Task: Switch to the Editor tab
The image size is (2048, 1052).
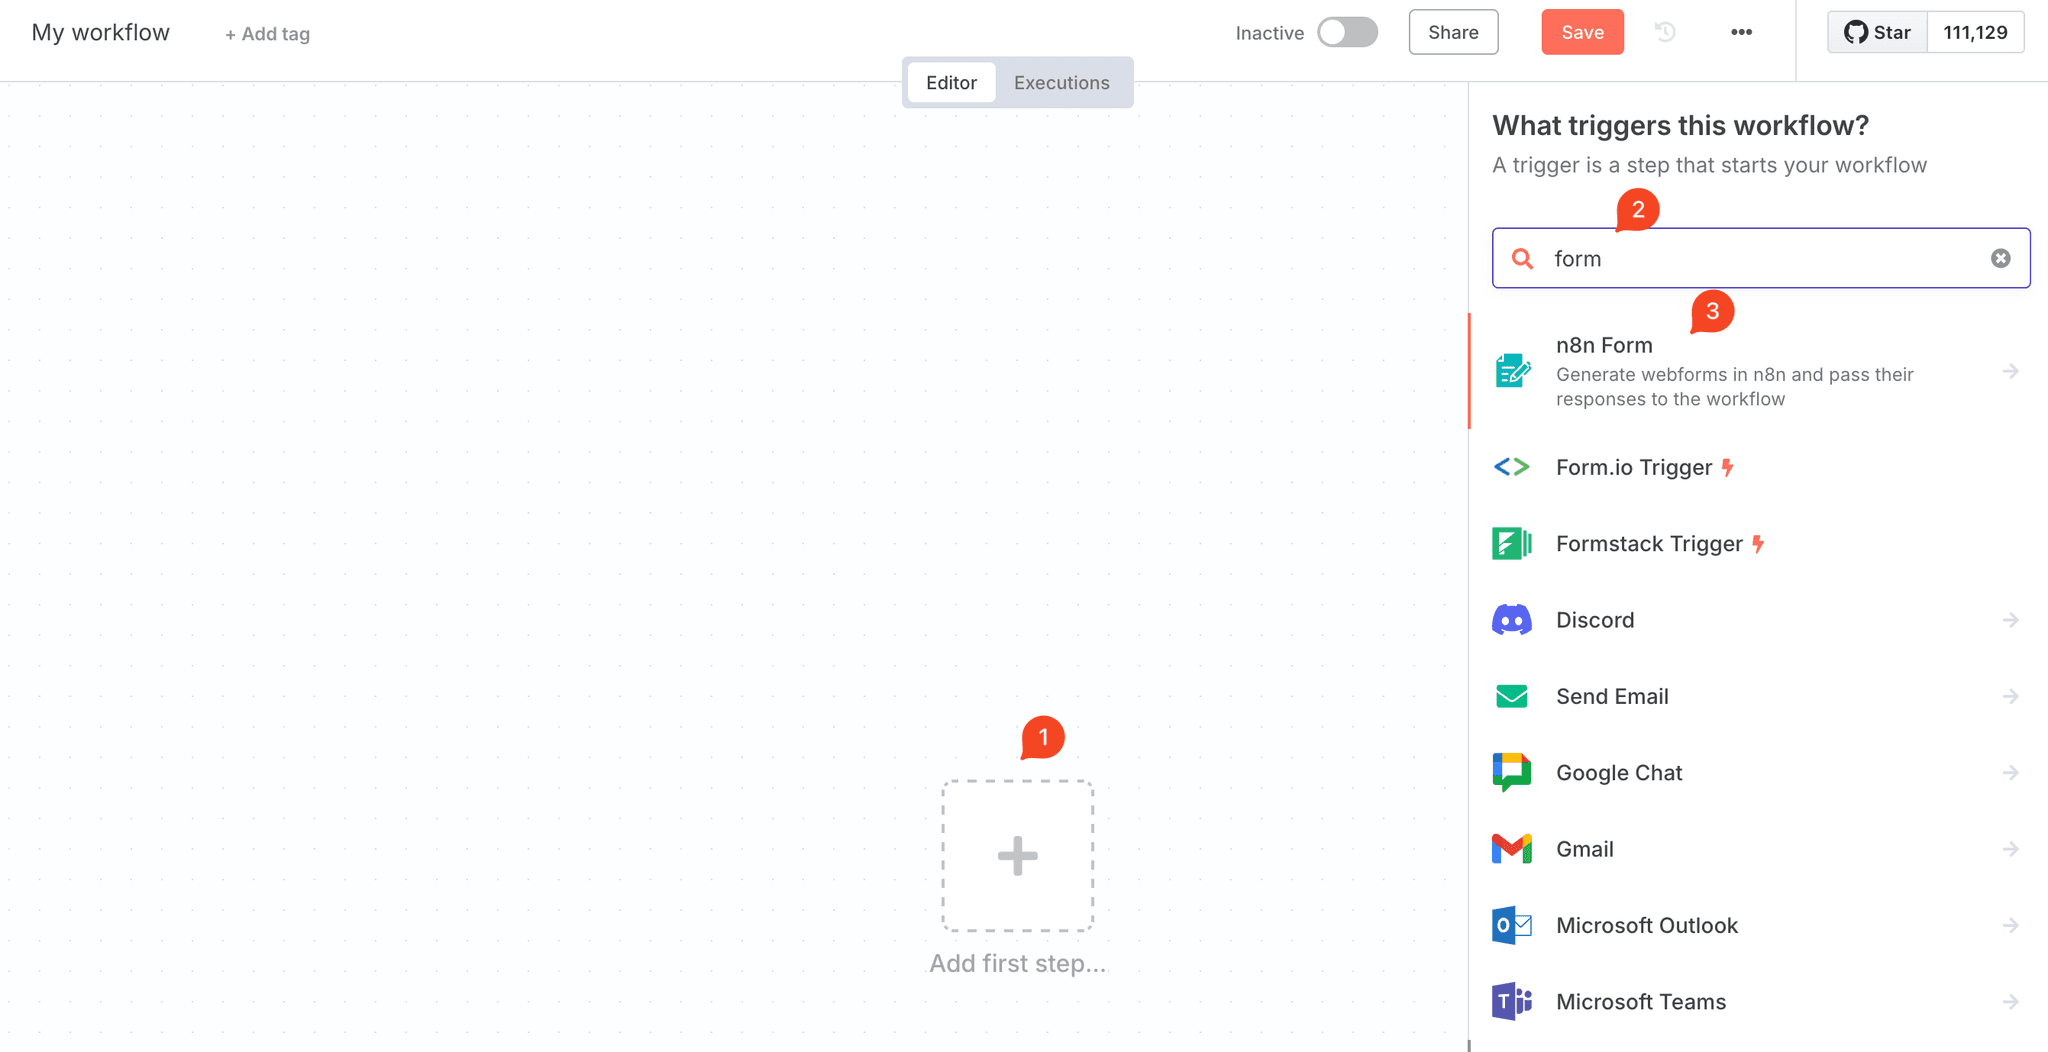Action: (x=951, y=83)
